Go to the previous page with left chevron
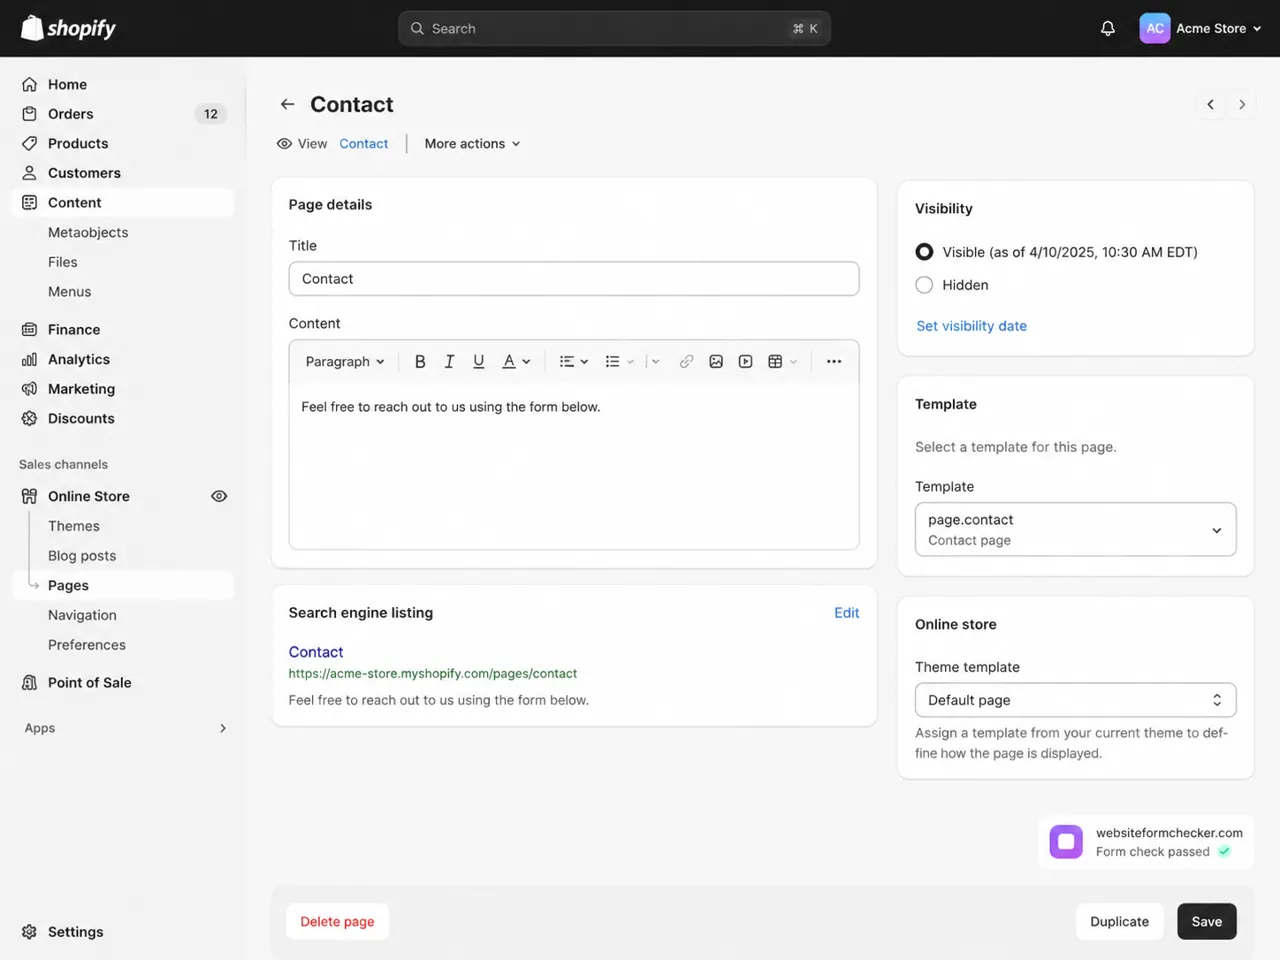The width and height of the screenshot is (1280, 960). pos(1210,104)
